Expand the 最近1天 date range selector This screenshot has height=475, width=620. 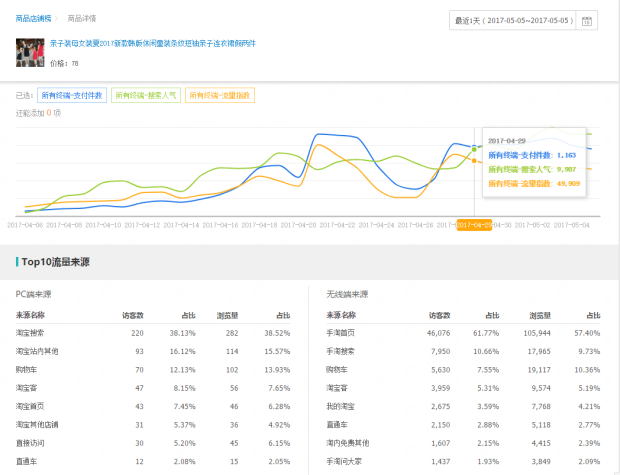pyautogui.click(x=513, y=20)
